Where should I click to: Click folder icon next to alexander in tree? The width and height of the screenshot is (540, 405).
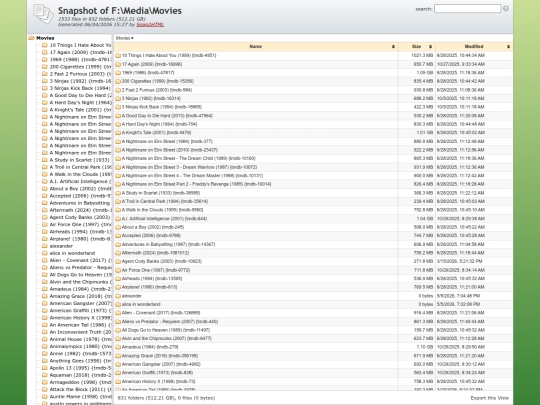click(x=45, y=246)
